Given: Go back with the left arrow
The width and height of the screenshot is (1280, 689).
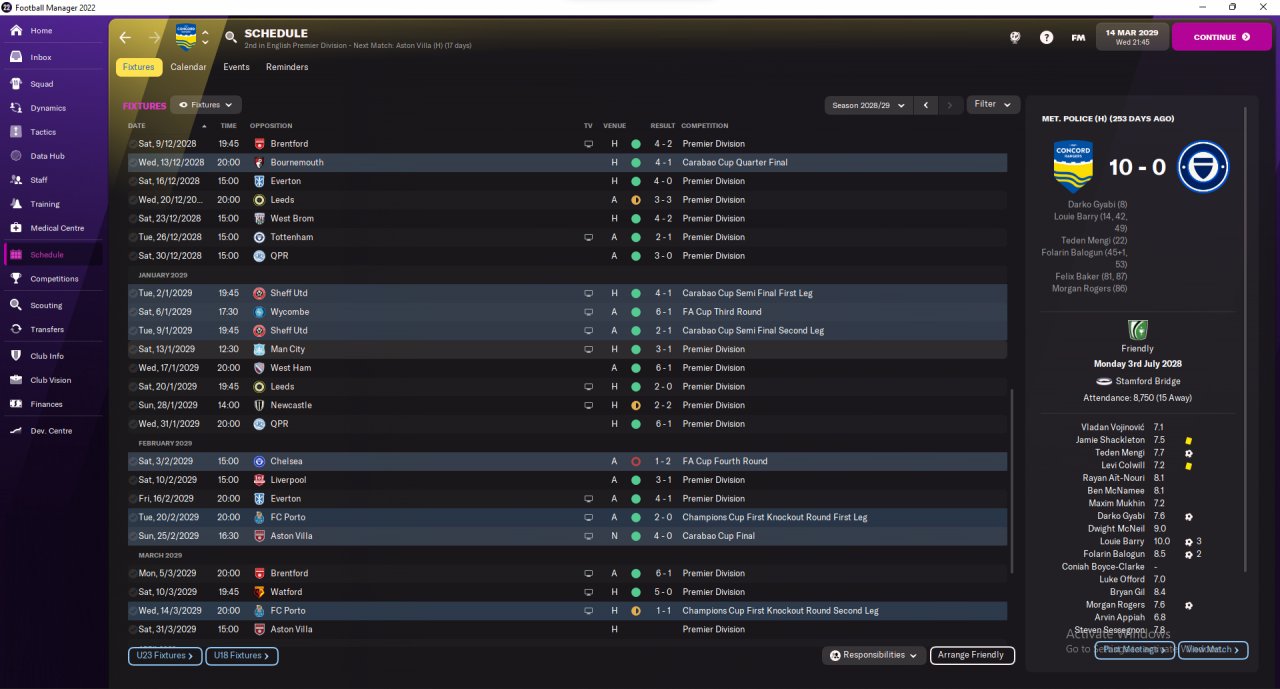Looking at the screenshot, I should tap(125, 37).
